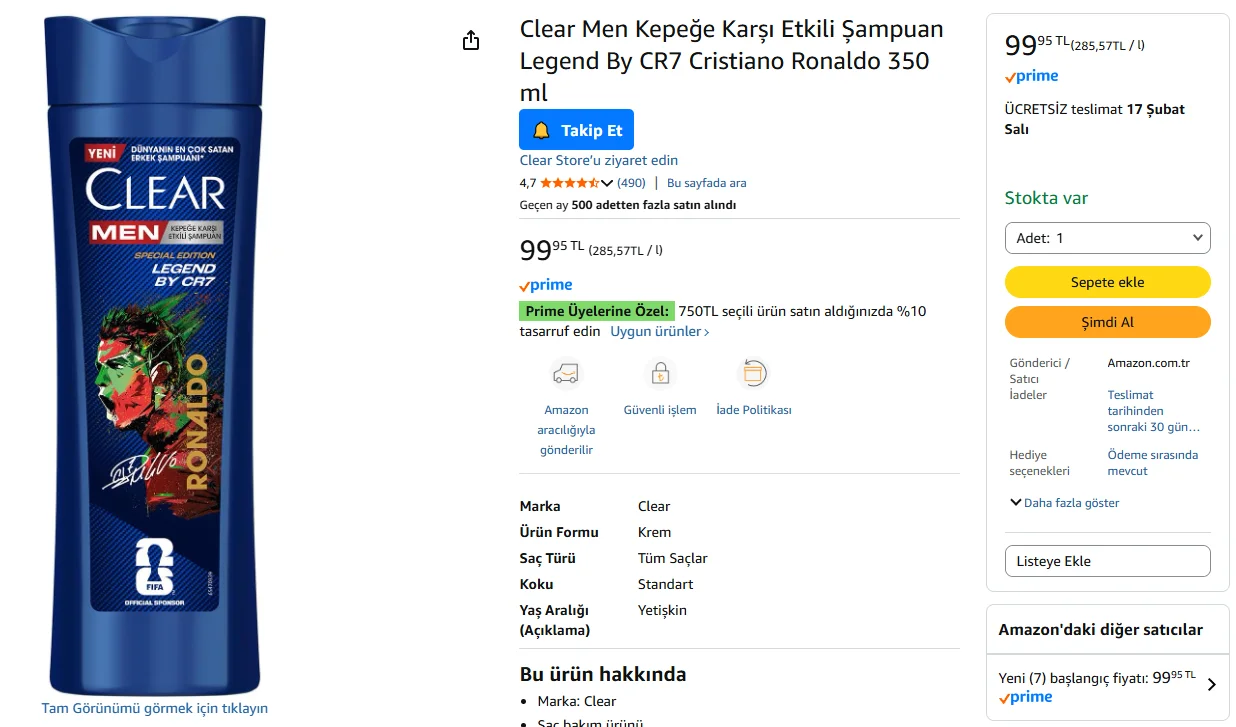Image resolution: width=1236 pixels, height=727 pixels.
Task: Expand the rating chevron next to stars
Action: coord(606,183)
